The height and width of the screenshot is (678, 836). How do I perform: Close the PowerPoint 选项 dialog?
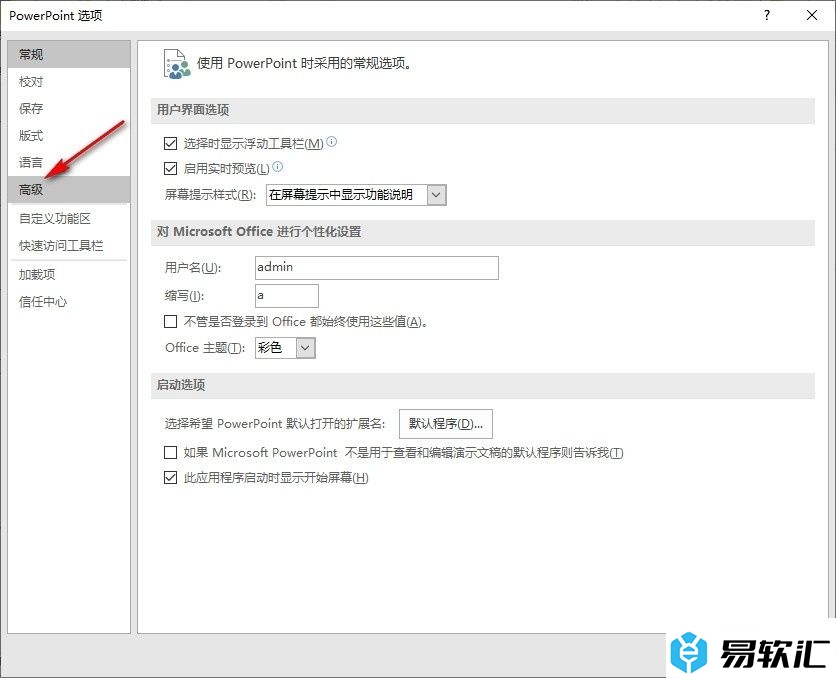[812, 15]
